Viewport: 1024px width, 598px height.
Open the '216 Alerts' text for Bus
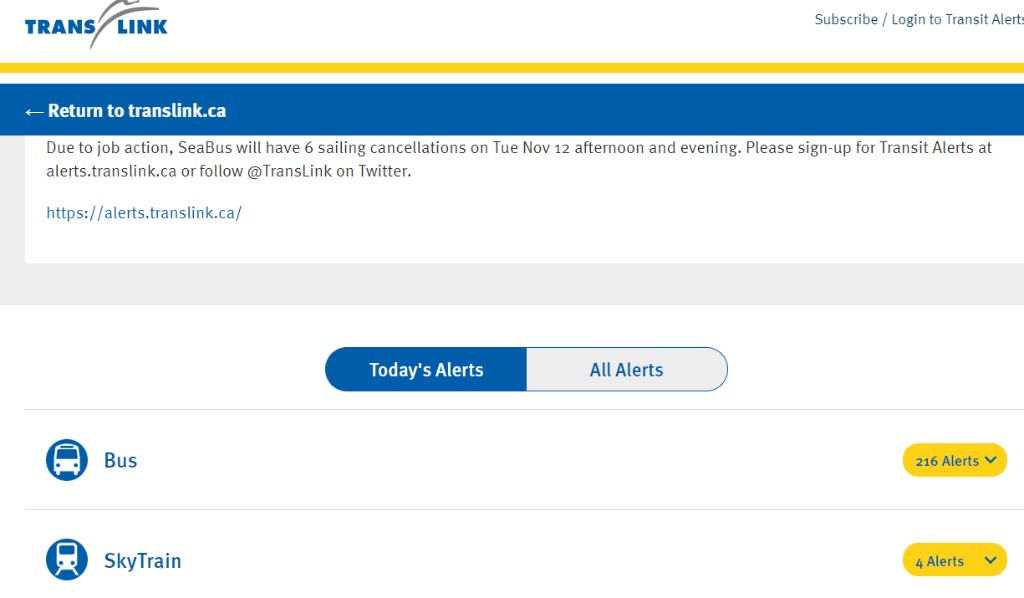tap(947, 461)
